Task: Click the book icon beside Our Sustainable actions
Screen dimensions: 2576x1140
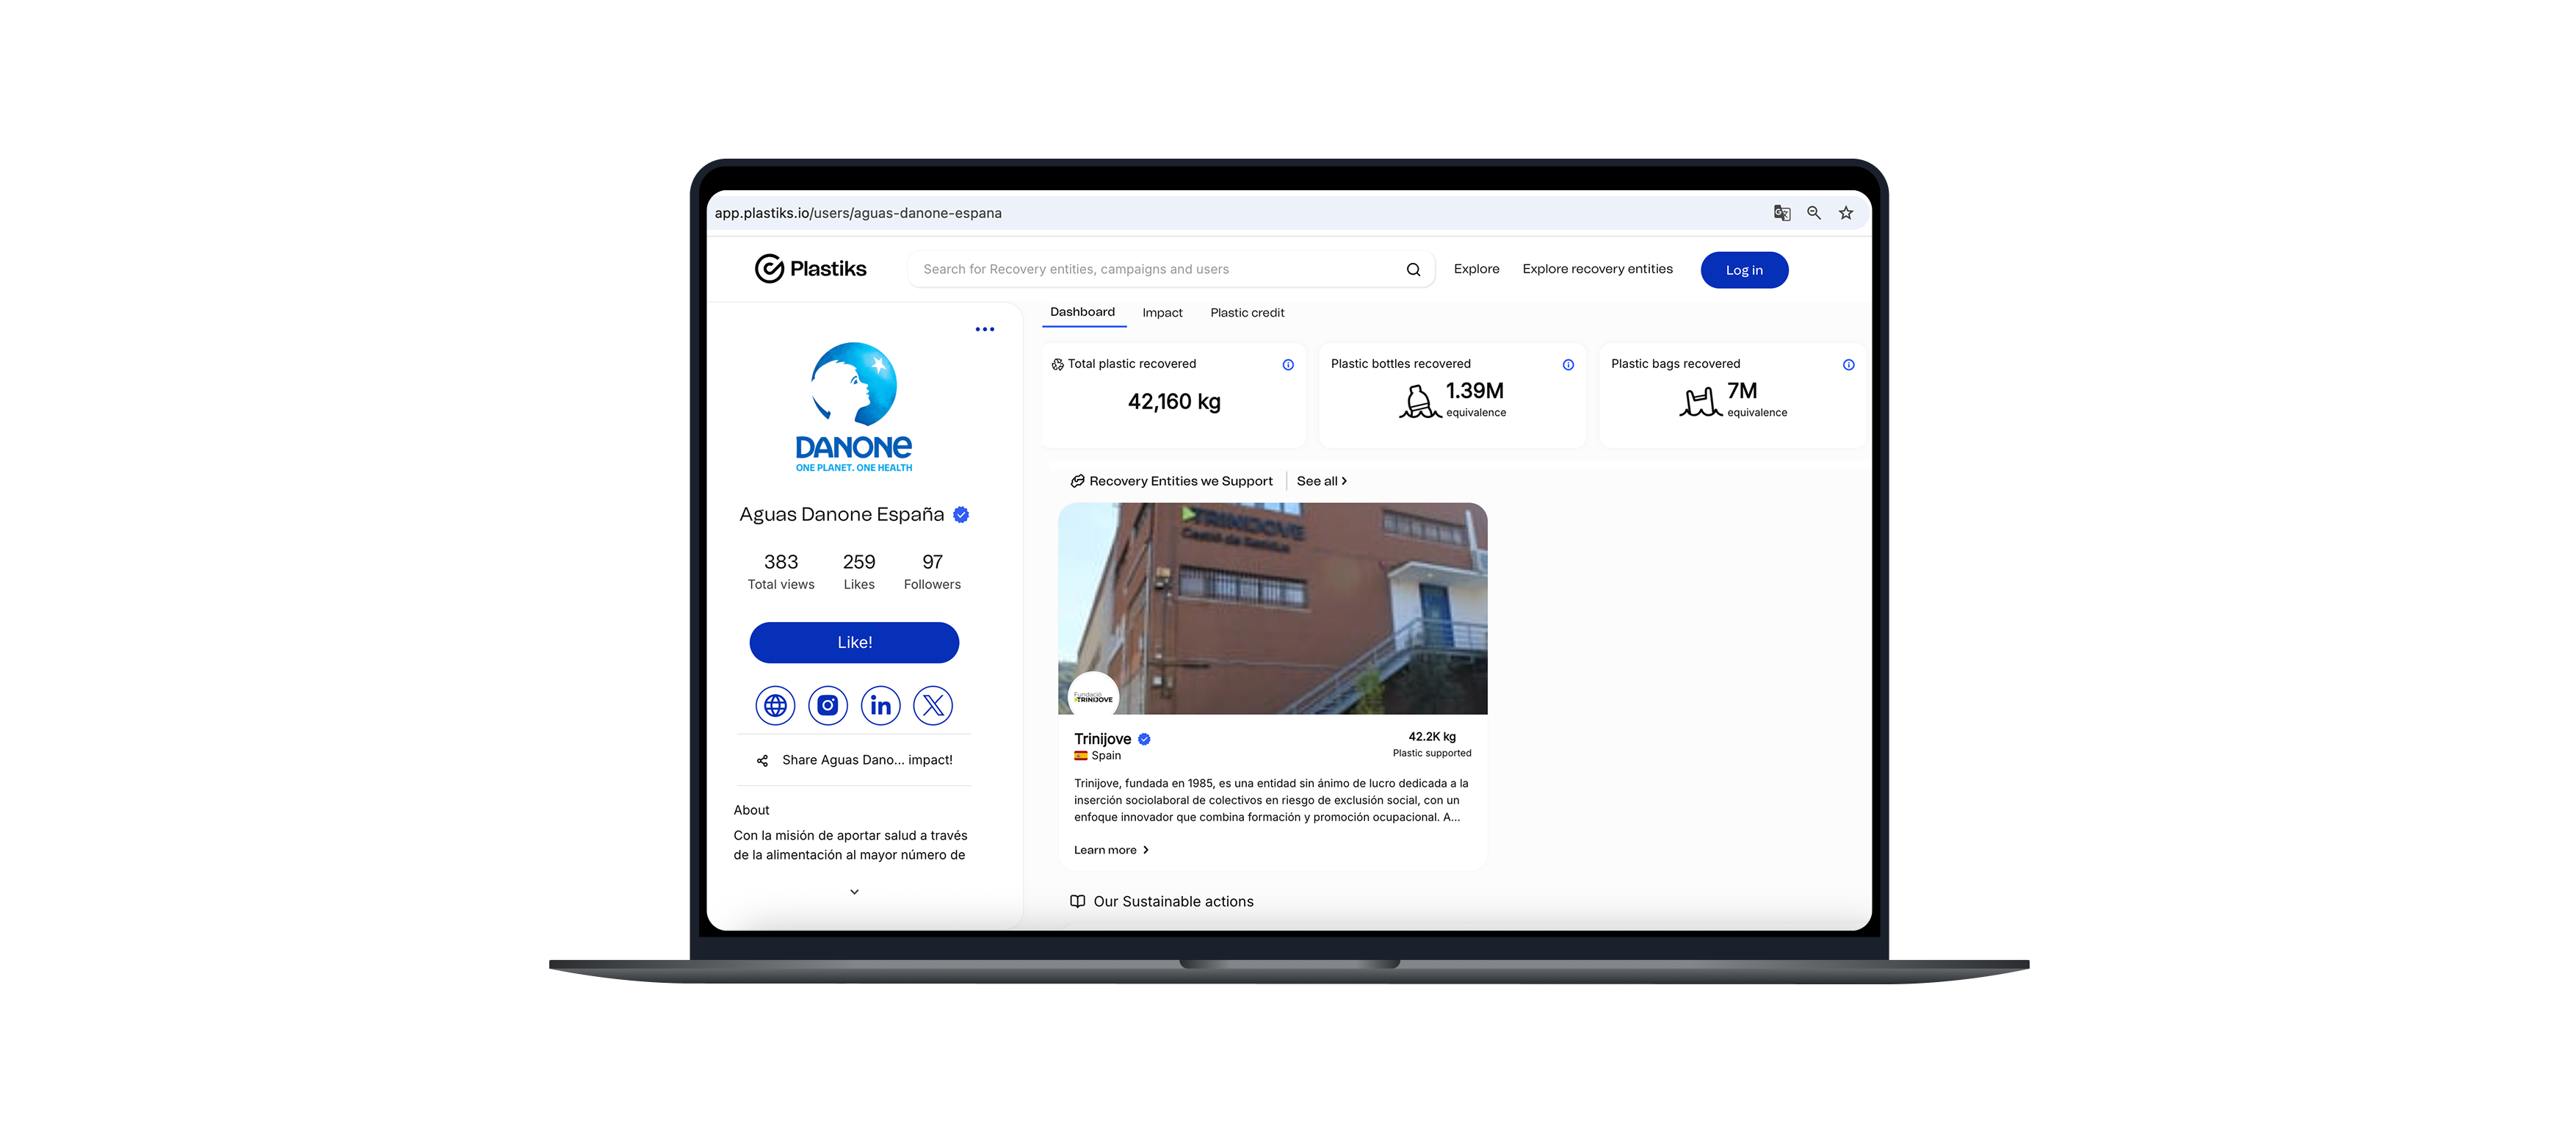Action: click(1078, 902)
